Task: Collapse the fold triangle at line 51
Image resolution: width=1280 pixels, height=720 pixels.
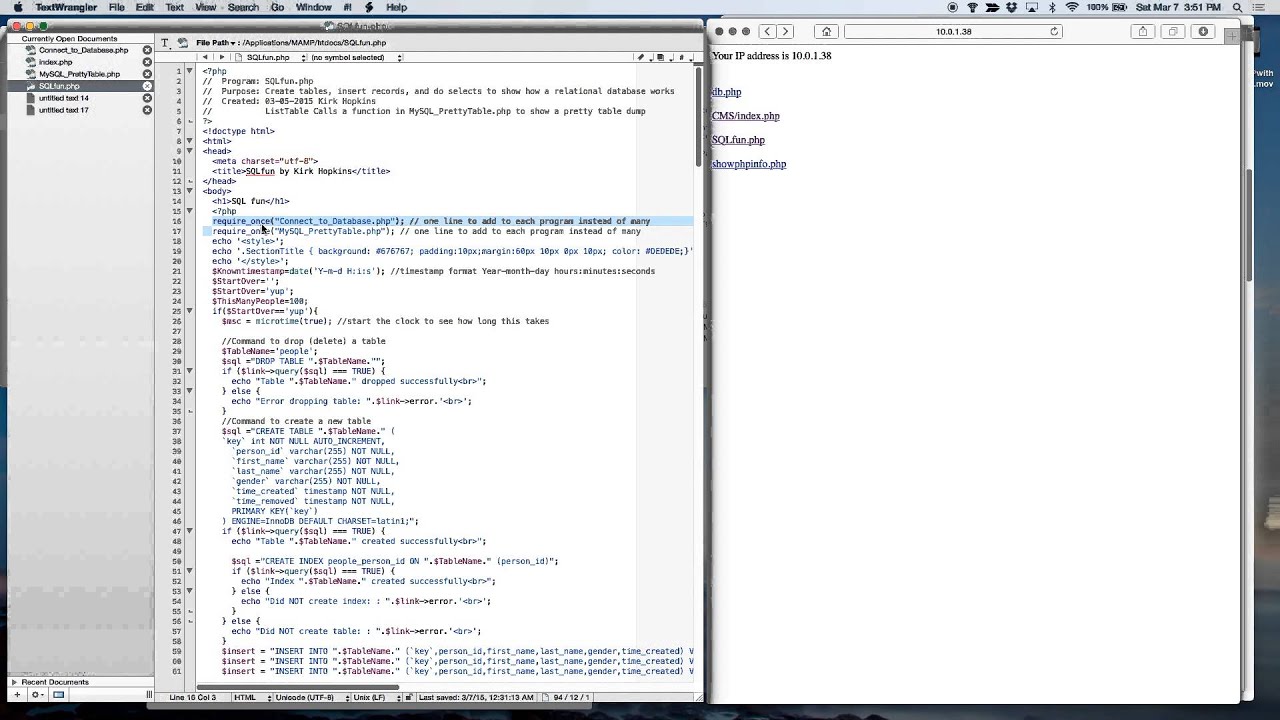Action: point(189,571)
